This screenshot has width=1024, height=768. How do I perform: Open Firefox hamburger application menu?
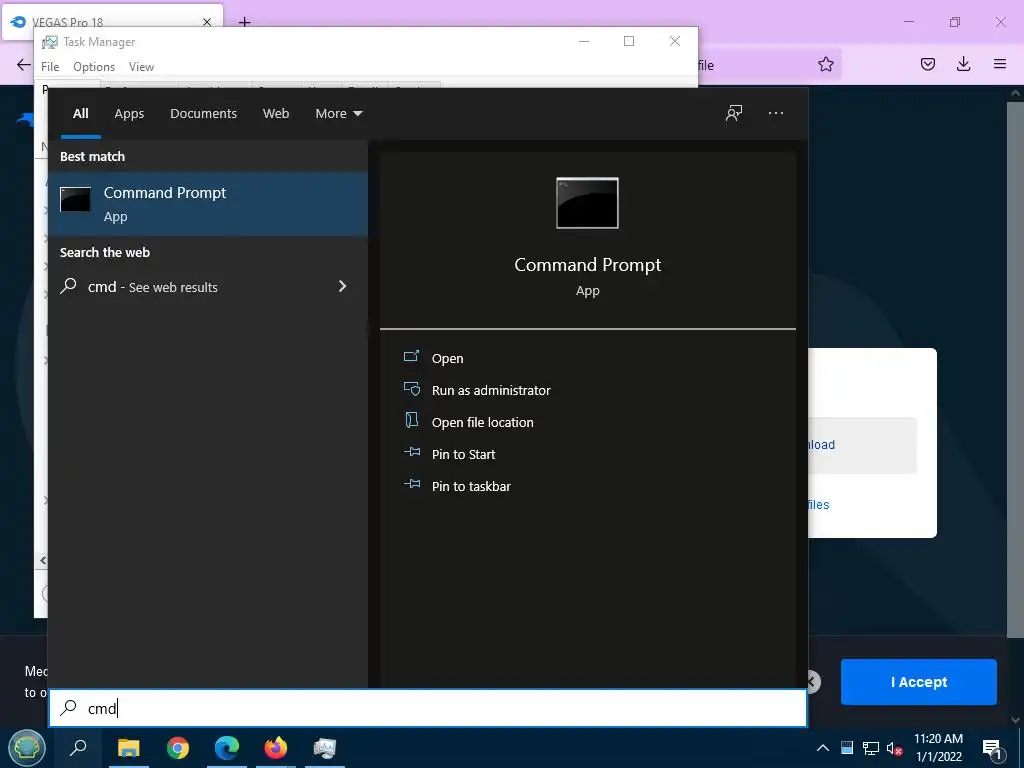[1000, 64]
